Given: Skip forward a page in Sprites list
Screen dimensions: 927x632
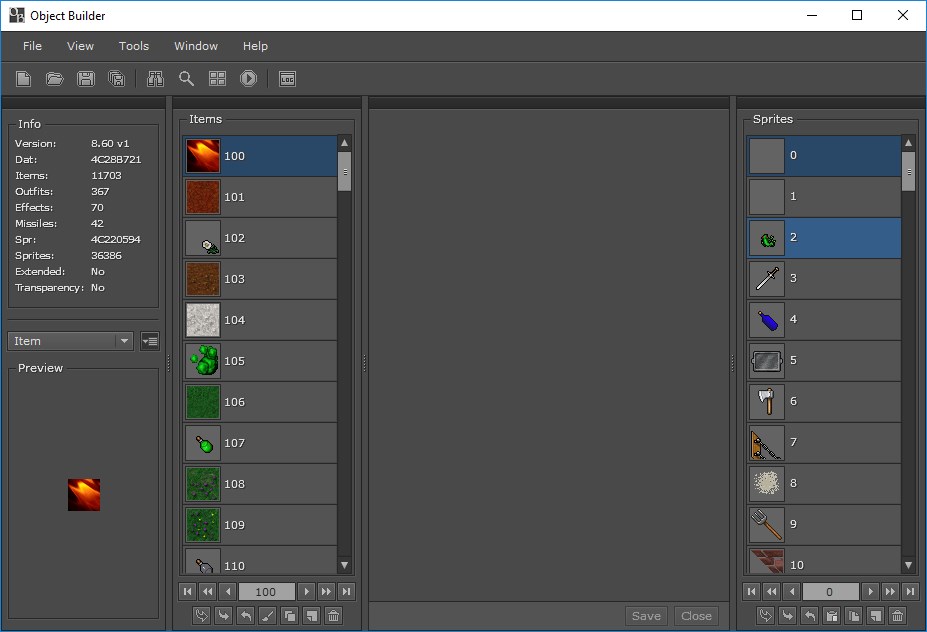Looking at the screenshot, I should [x=890, y=592].
